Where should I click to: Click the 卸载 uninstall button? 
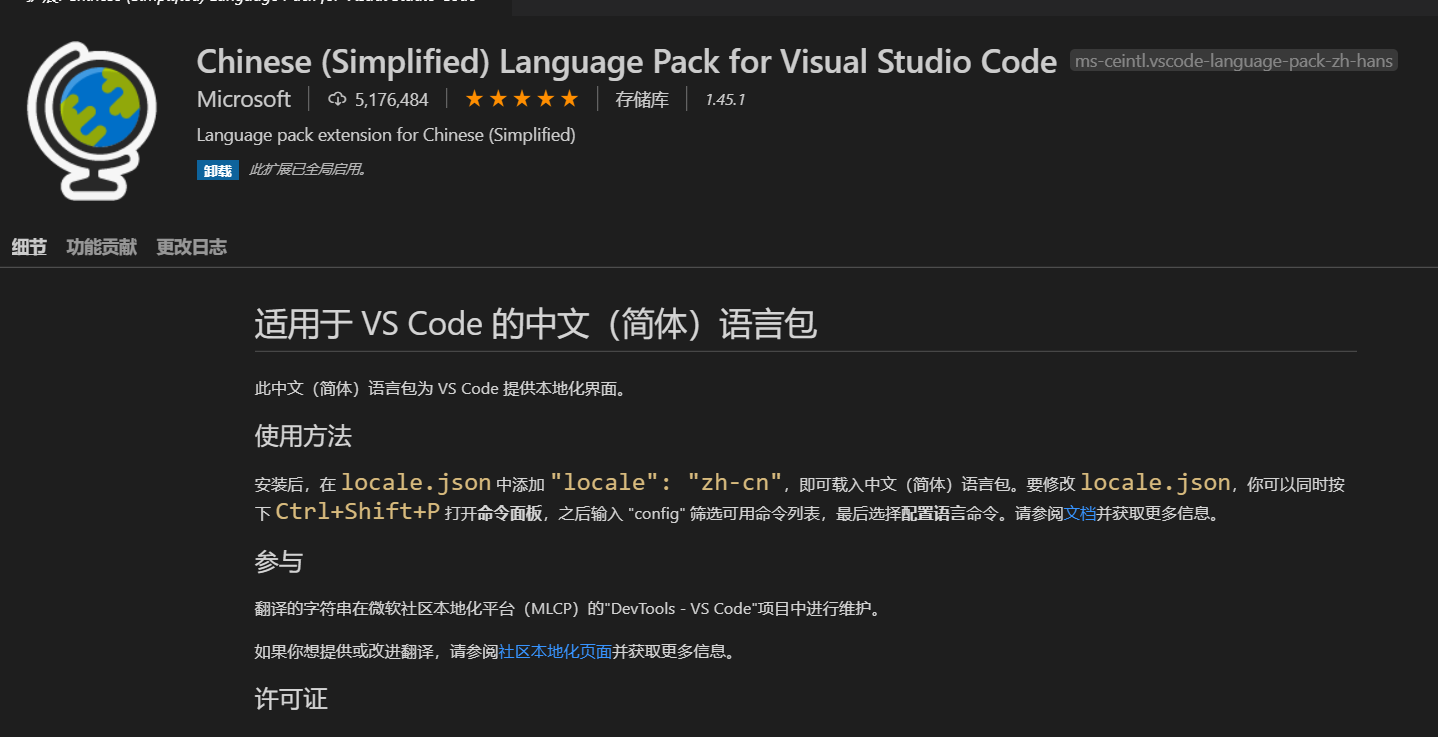tap(218, 170)
